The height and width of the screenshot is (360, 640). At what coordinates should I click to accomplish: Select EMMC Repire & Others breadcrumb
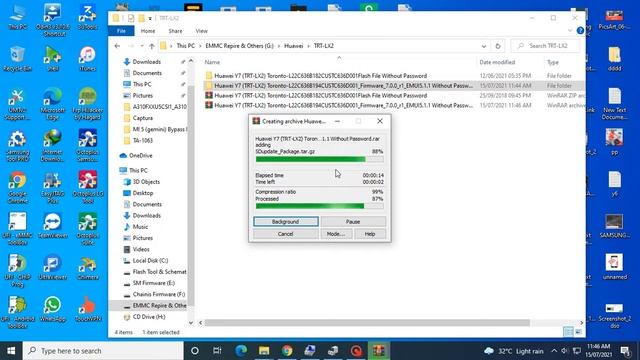[x=239, y=46]
